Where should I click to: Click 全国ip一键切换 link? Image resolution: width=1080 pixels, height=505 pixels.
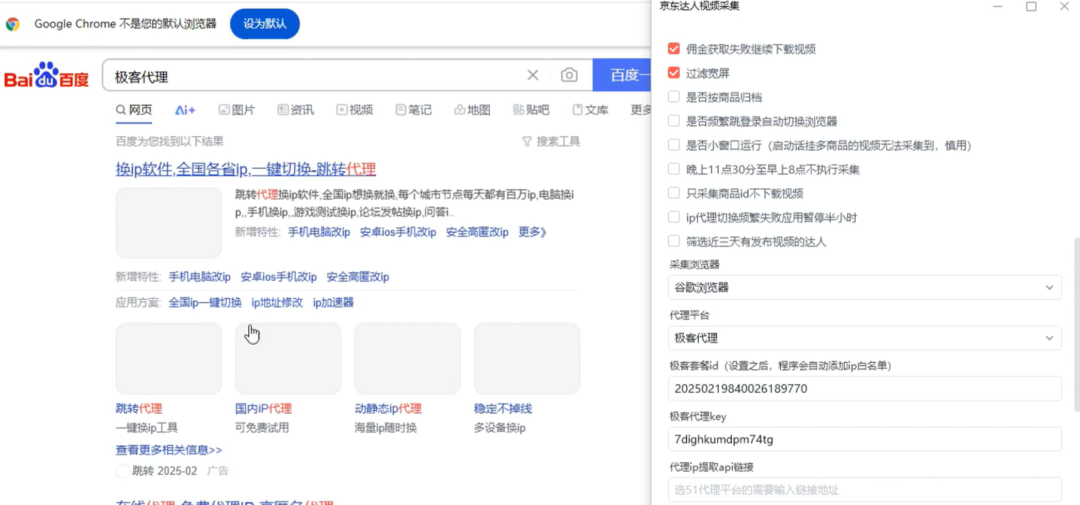[205, 302]
